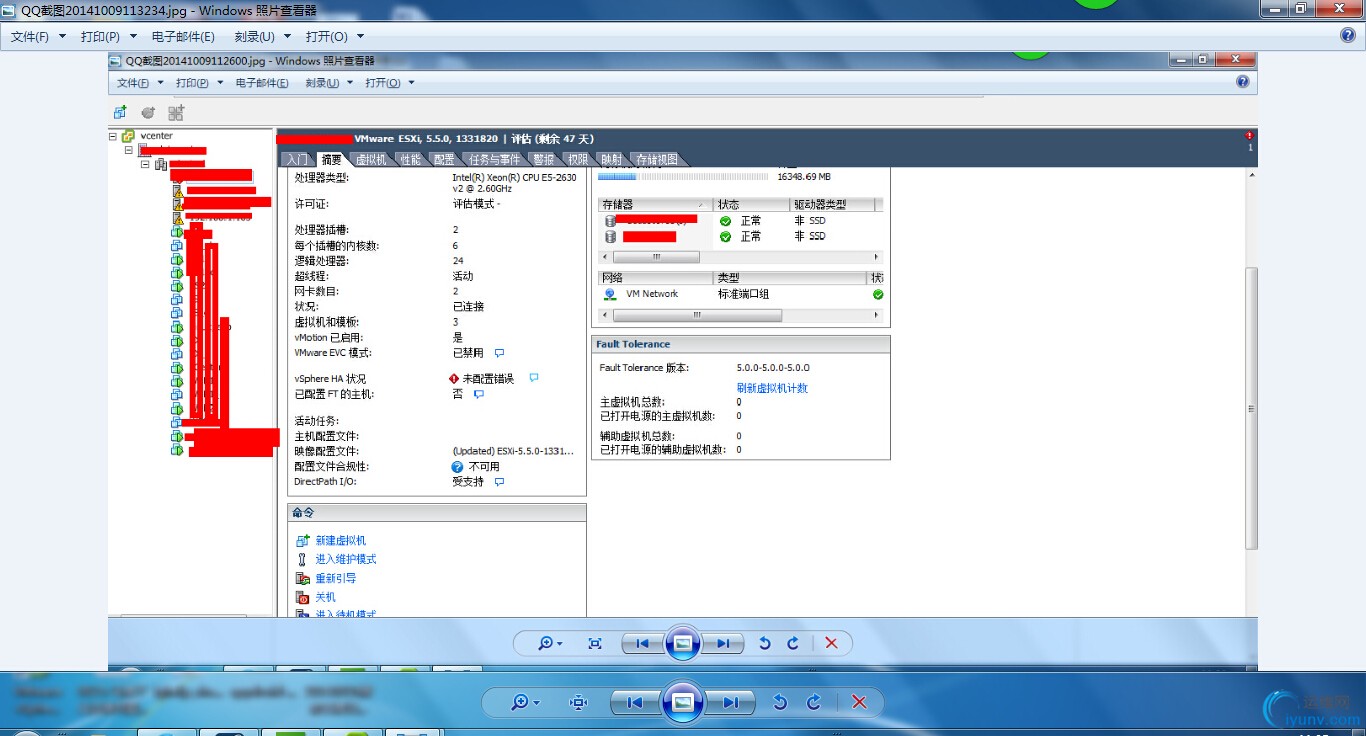Click the help icon of the inner 112600.jpg viewer
This screenshot has width=1366, height=736.
(1243, 82)
